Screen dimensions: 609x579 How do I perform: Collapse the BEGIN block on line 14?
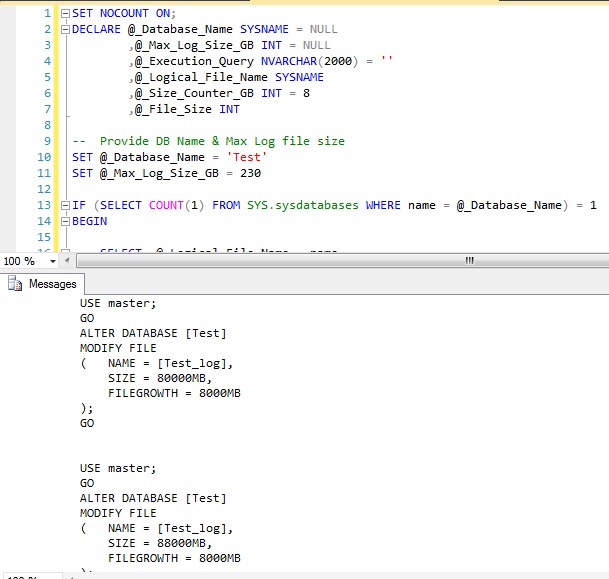click(65, 221)
